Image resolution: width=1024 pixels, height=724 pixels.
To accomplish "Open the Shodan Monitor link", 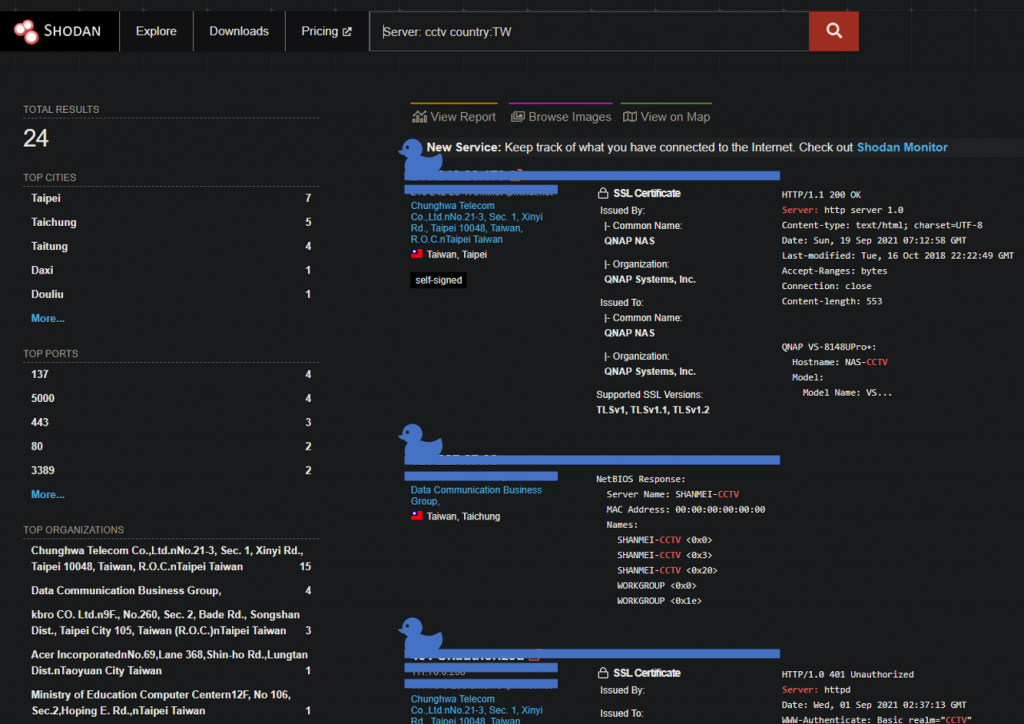I will 902,148.
